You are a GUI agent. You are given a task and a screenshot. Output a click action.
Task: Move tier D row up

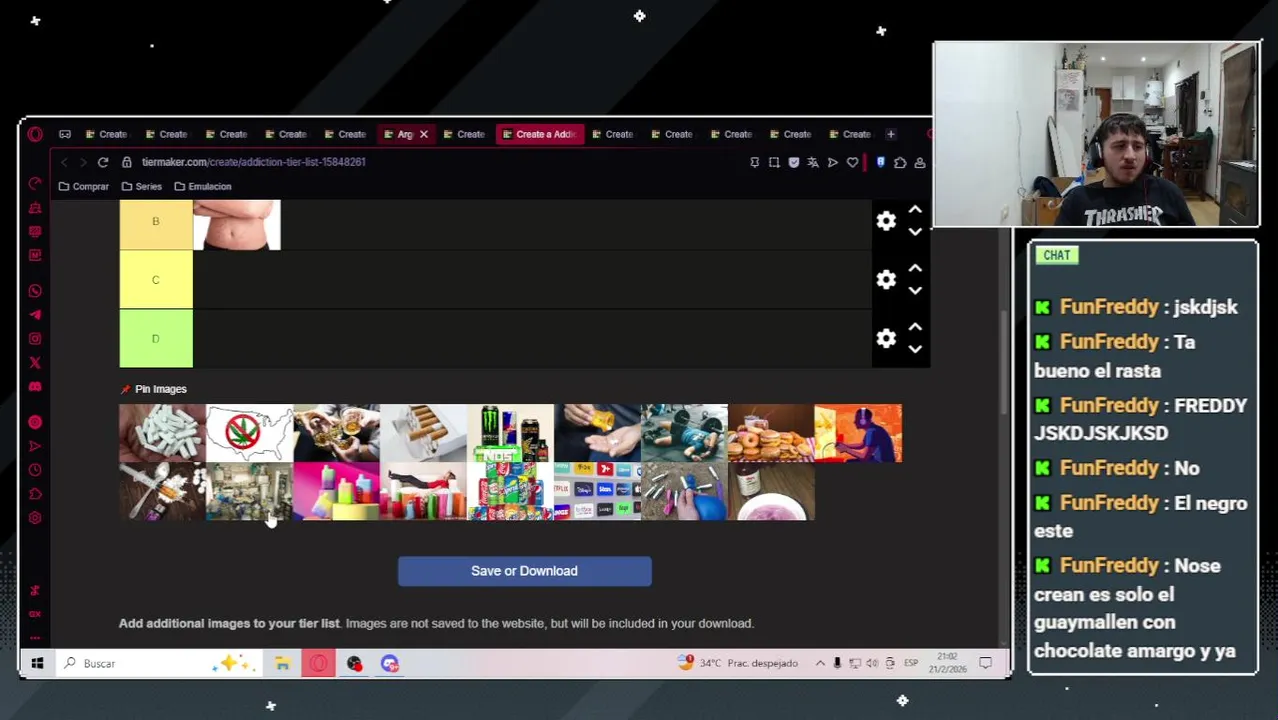coord(915,327)
